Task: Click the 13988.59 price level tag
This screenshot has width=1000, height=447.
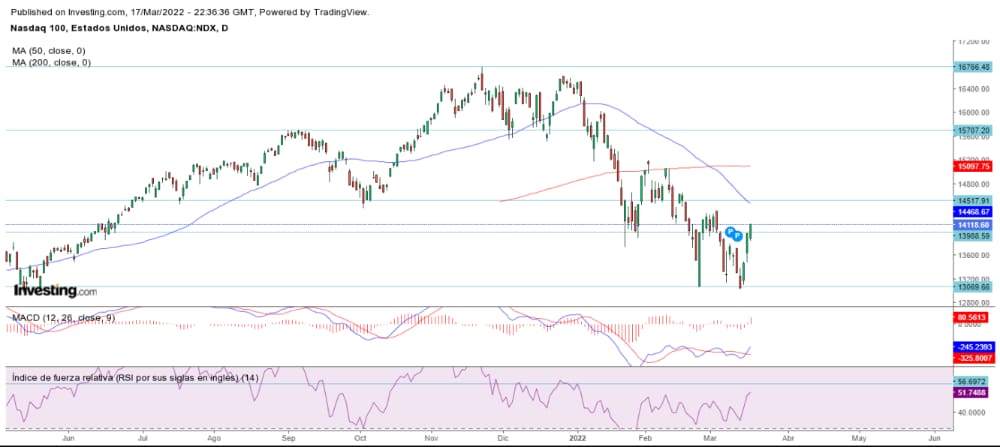Action: pos(972,236)
